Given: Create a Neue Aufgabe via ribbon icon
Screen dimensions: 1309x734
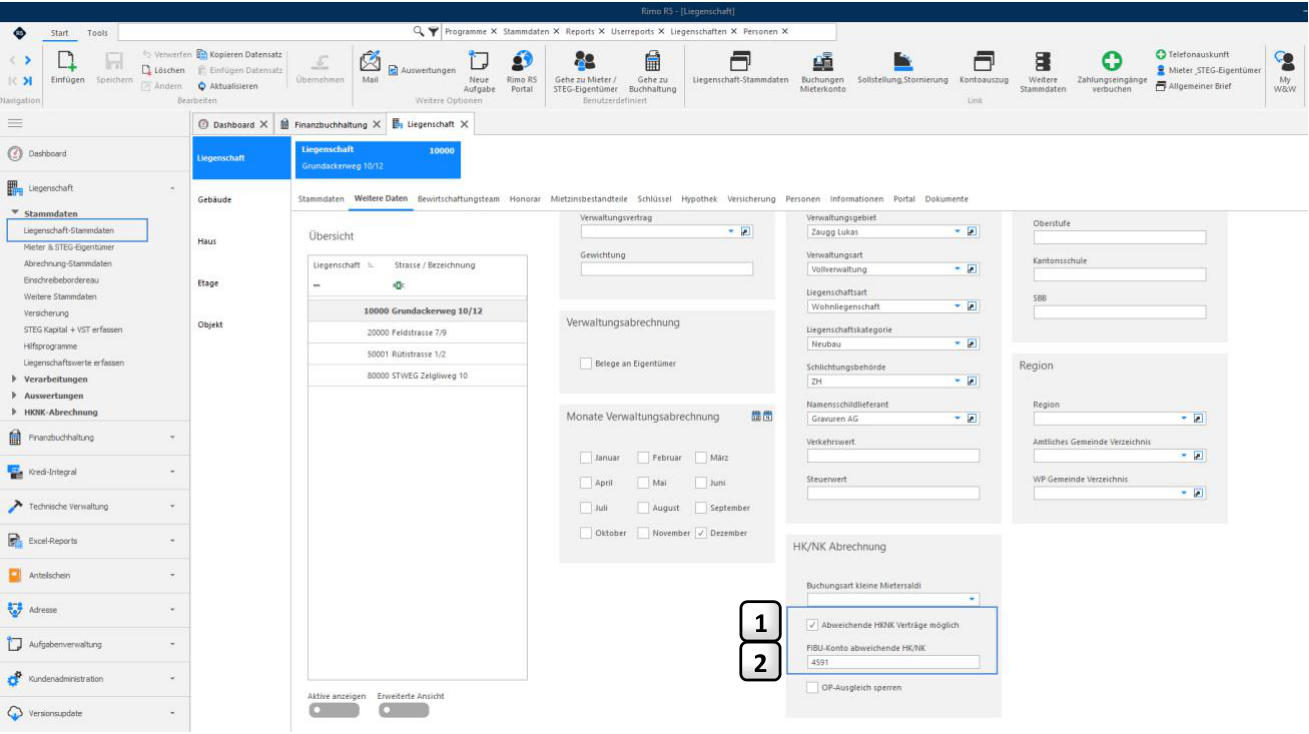Looking at the screenshot, I should 480,61.
